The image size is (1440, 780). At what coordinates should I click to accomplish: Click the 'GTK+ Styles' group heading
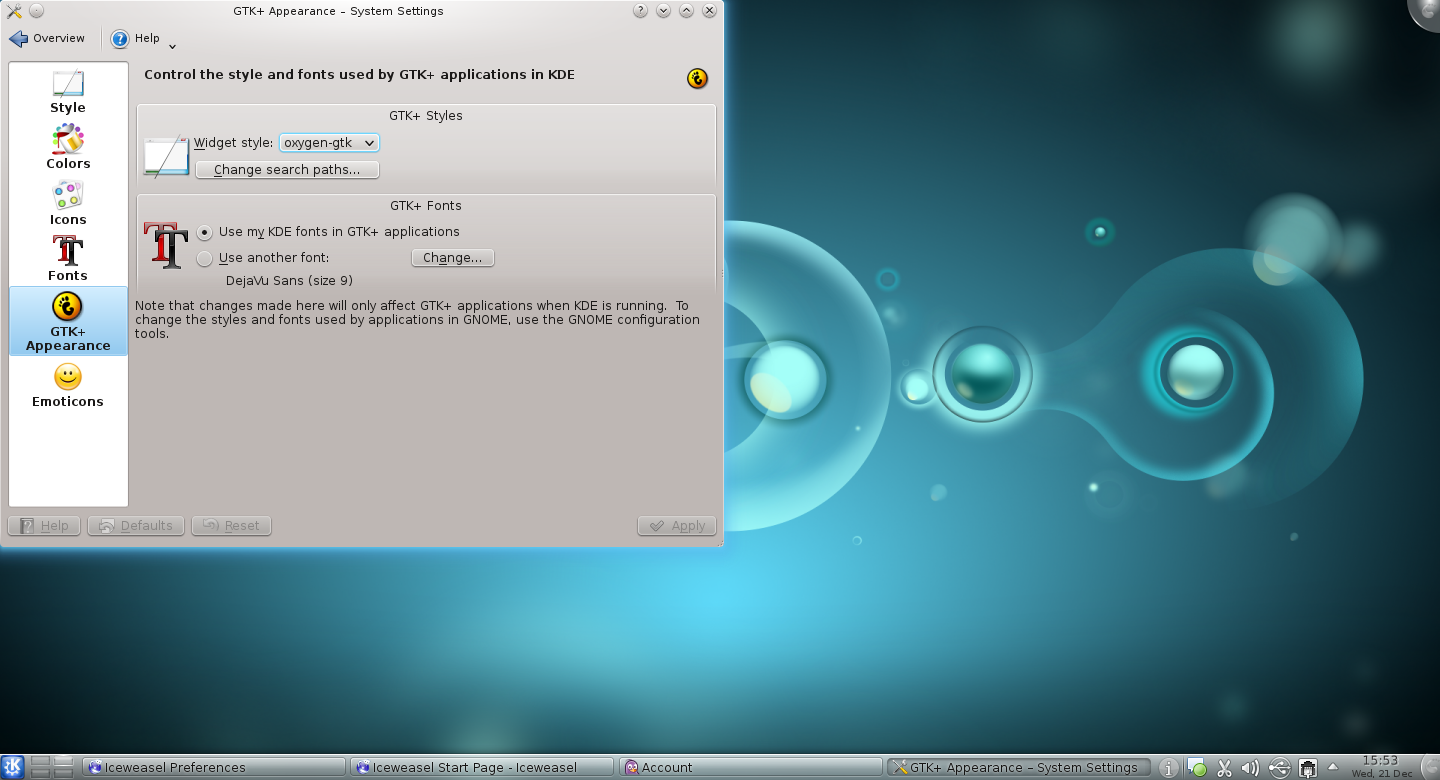(426, 116)
